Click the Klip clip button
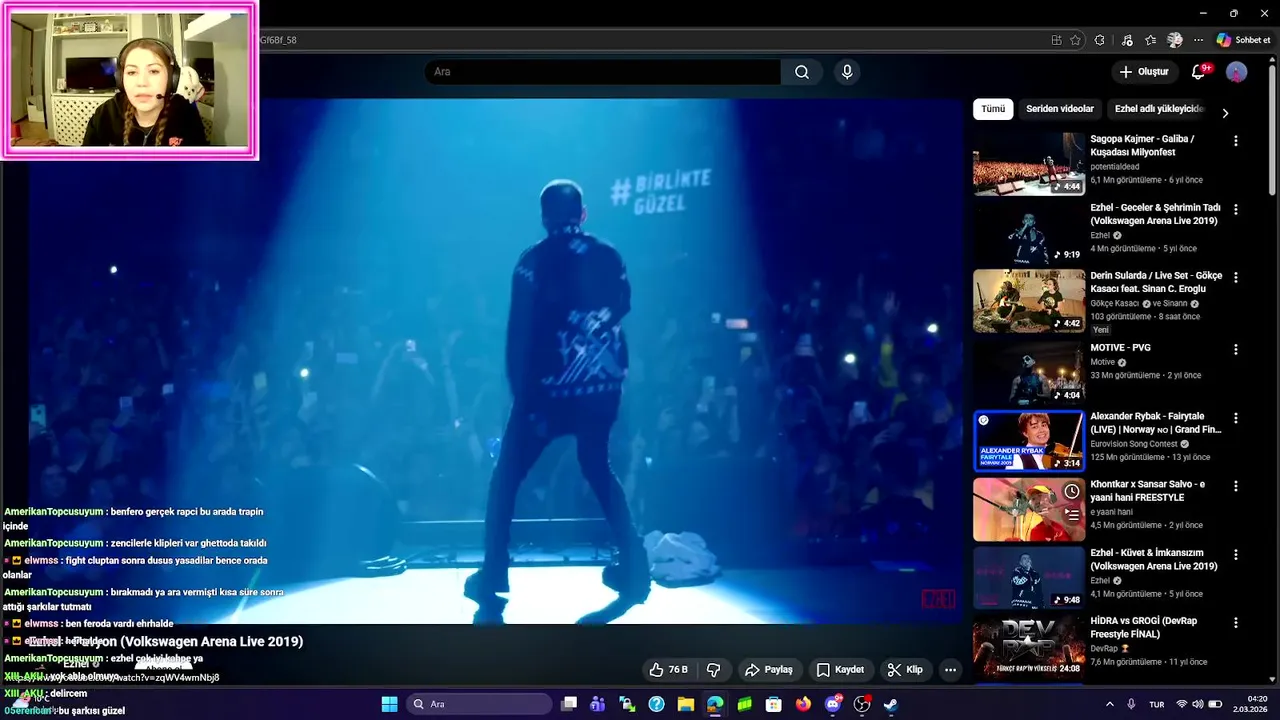The height and width of the screenshot is (720, 1280). click(905, 669)
